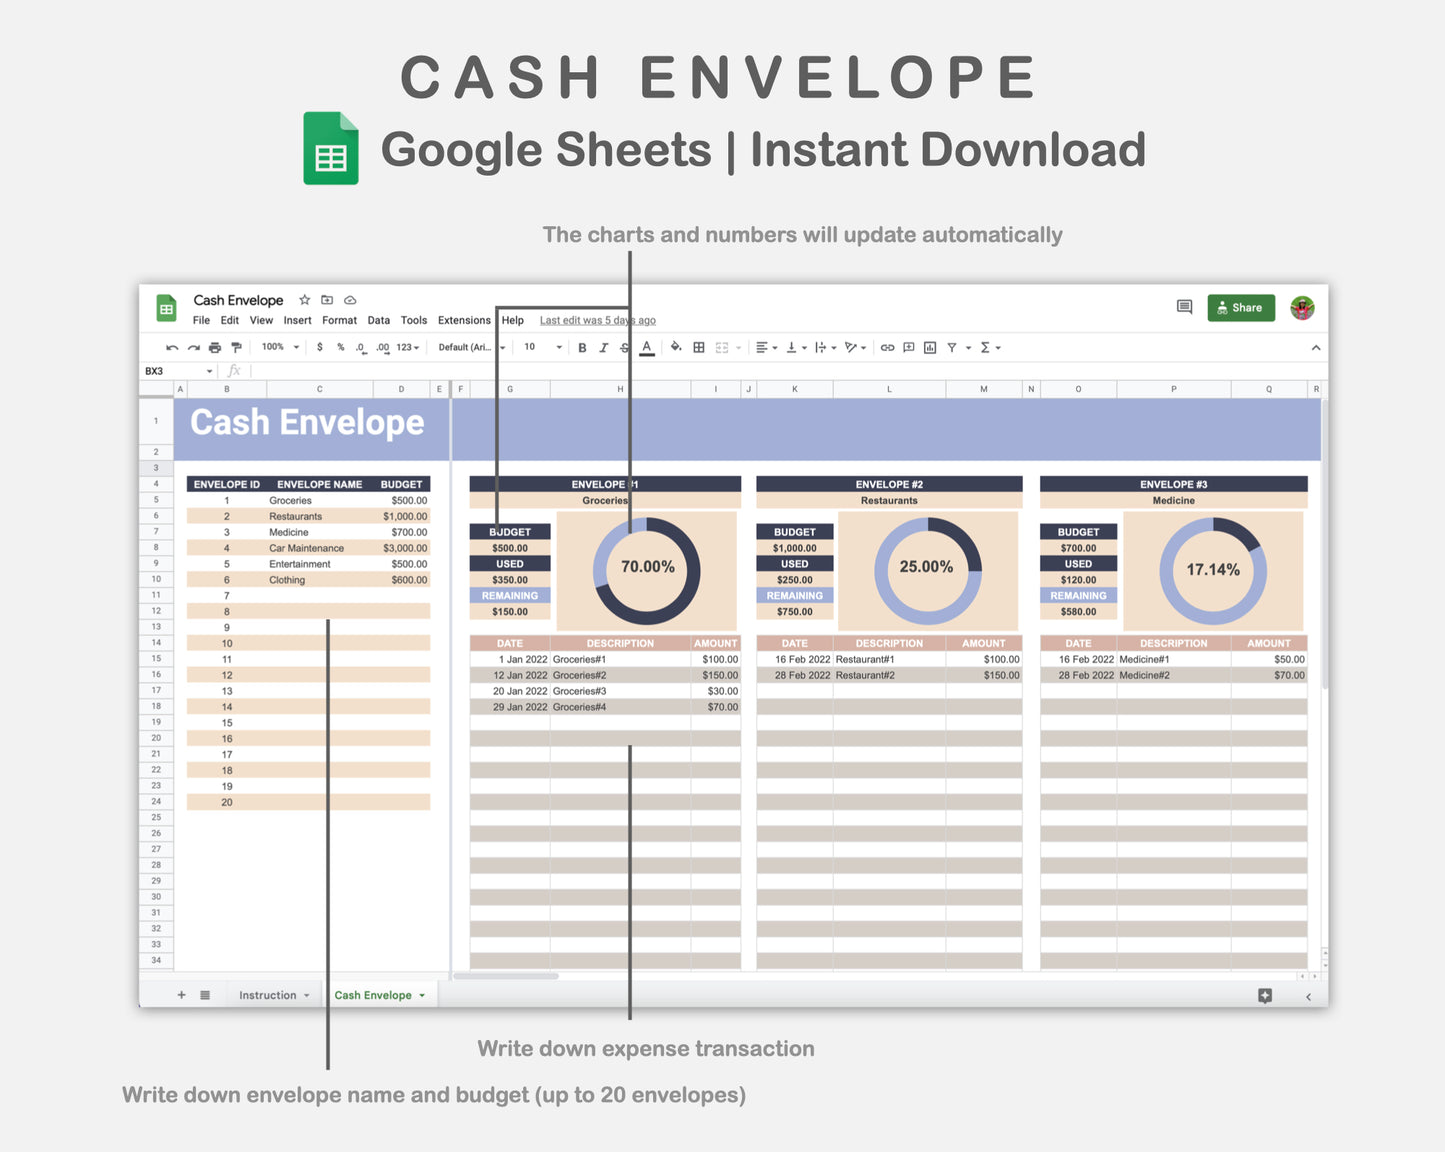
Task: Open the comment history icon
Action: tap(1184, 308)
